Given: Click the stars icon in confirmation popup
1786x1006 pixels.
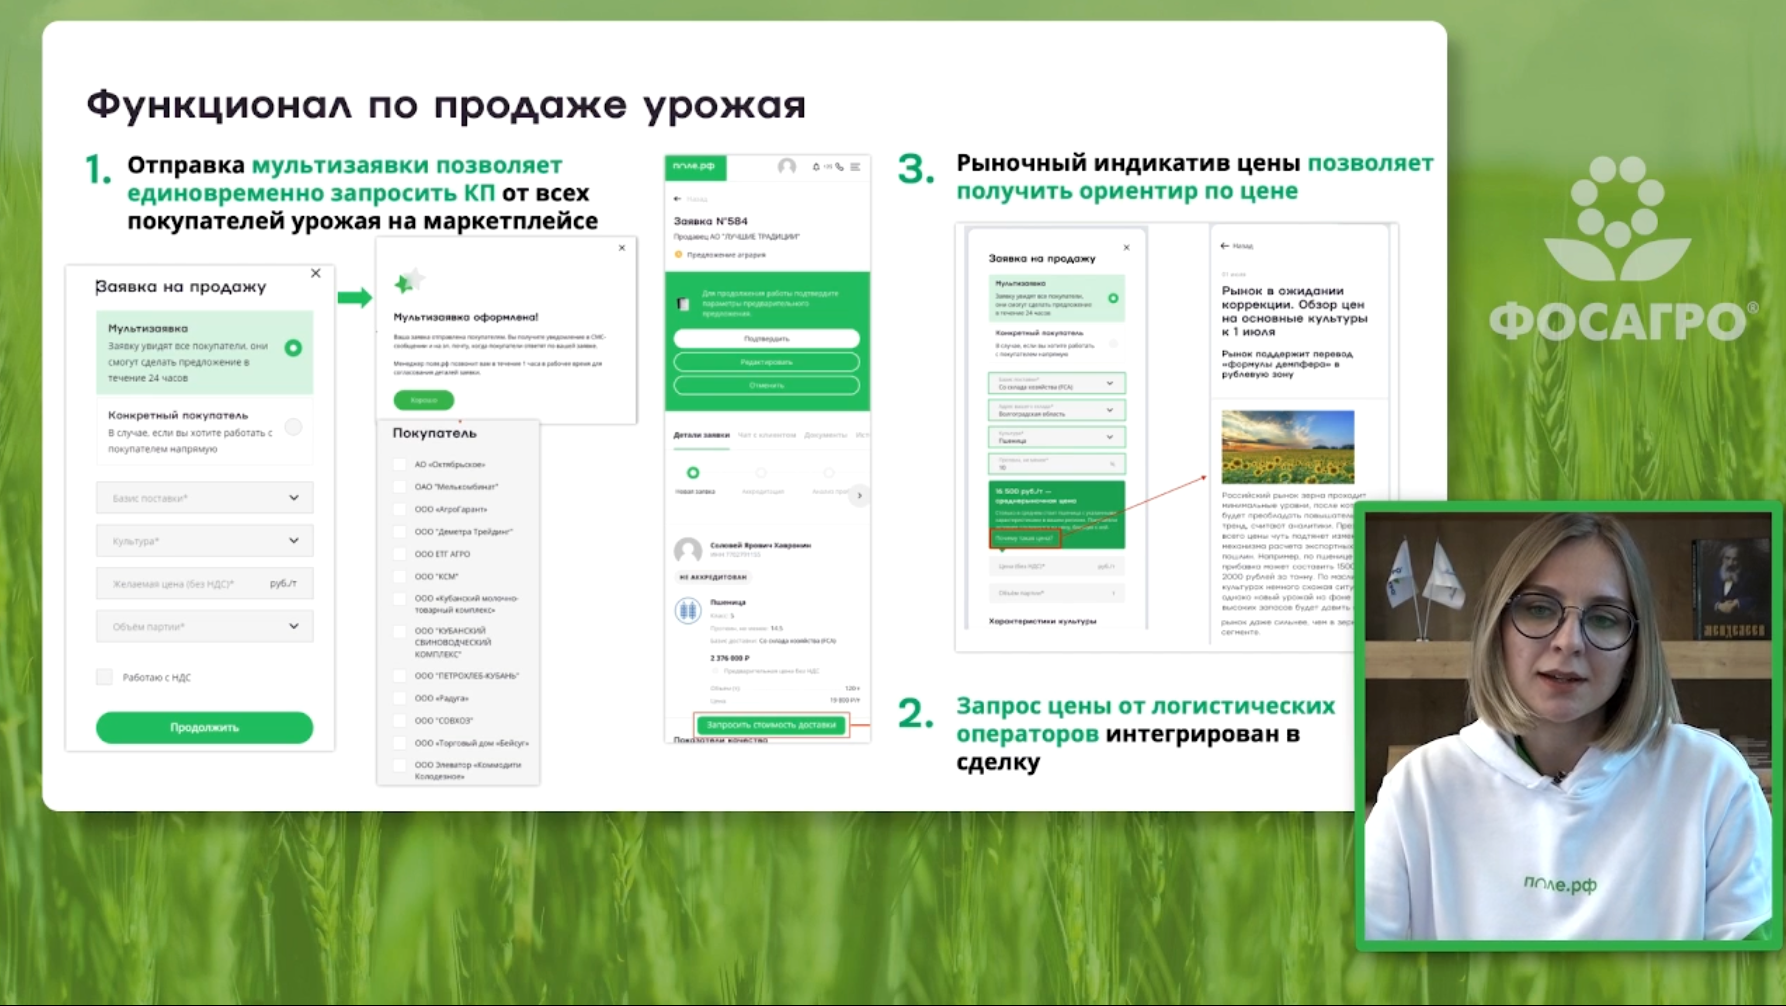Looking at the screenshot, I should tap(408, 282).
